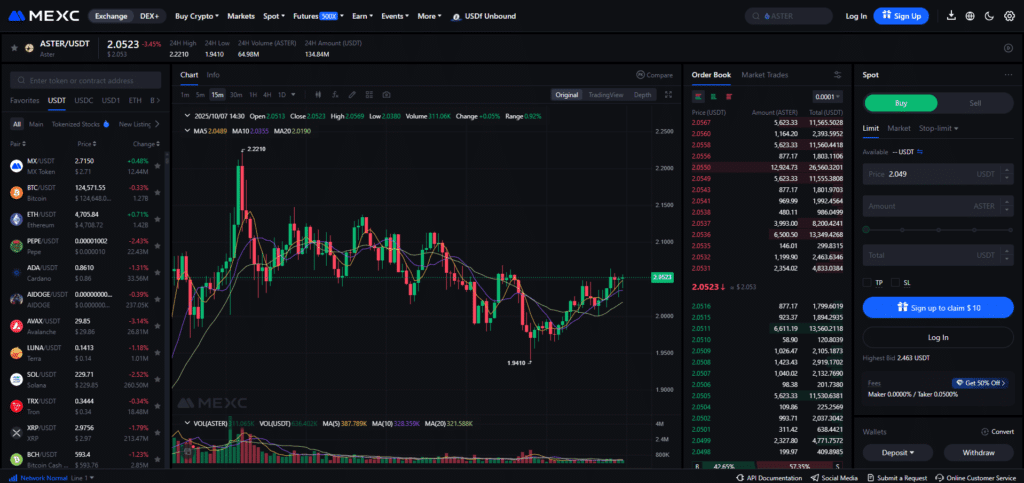Expand the chart to fullscreen

668,95
